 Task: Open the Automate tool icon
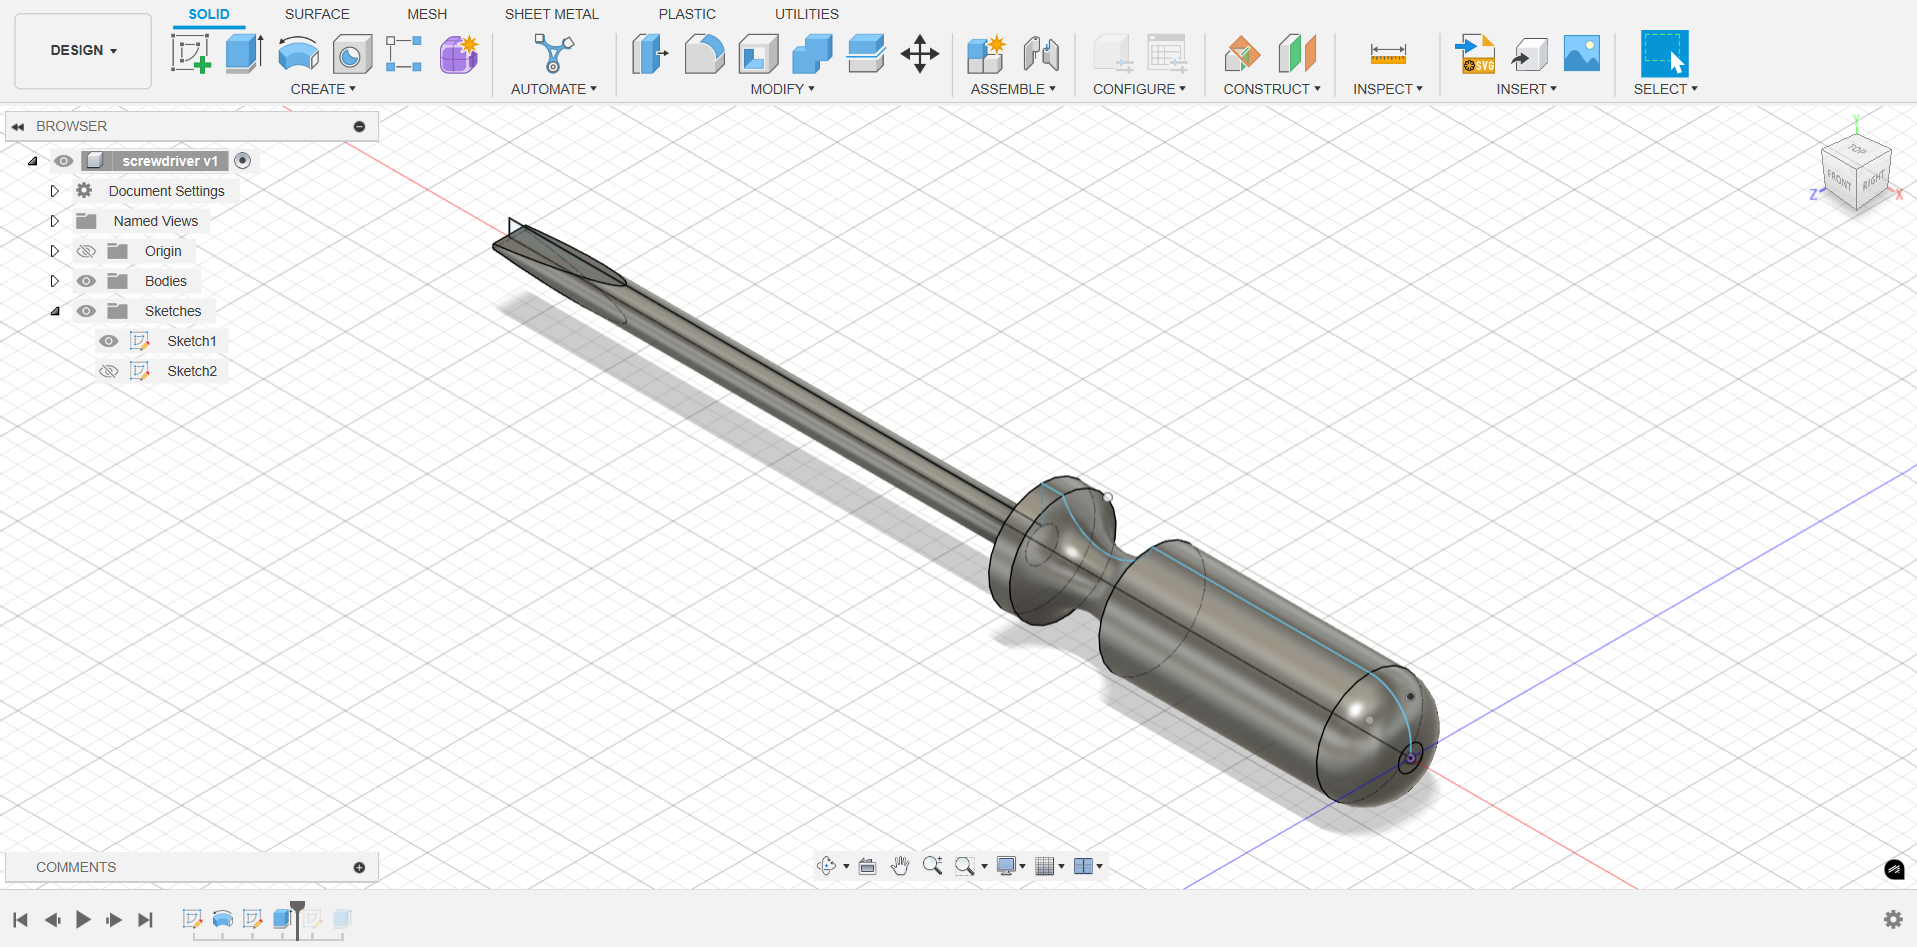coord(553,54)
